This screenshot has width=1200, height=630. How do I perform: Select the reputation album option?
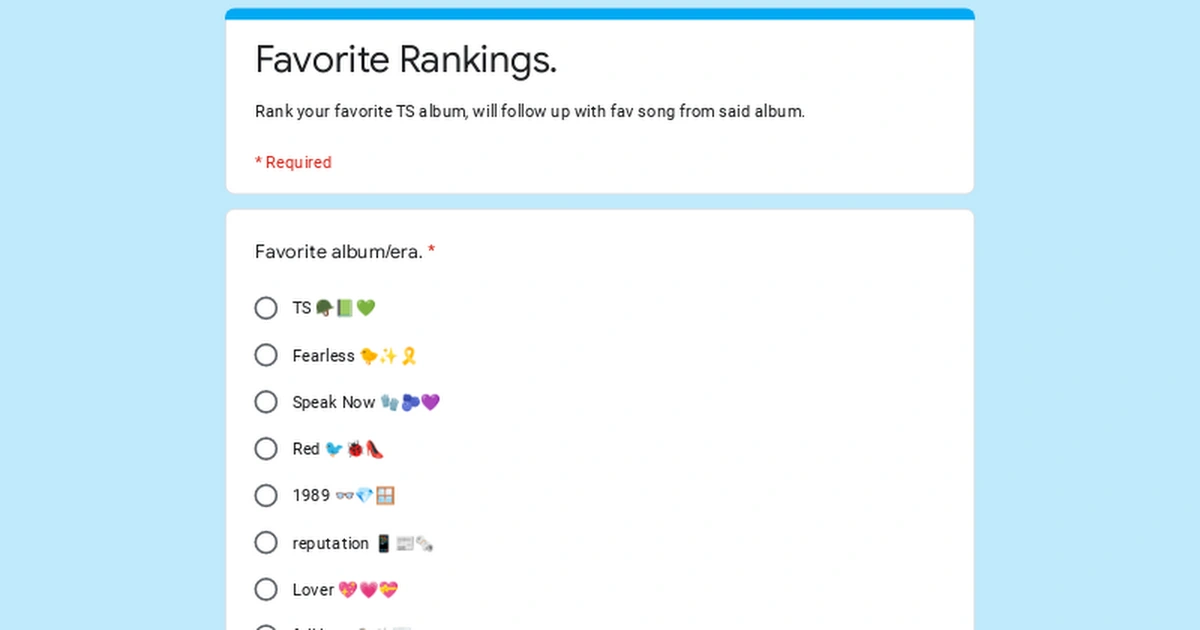tap(266, 542)
